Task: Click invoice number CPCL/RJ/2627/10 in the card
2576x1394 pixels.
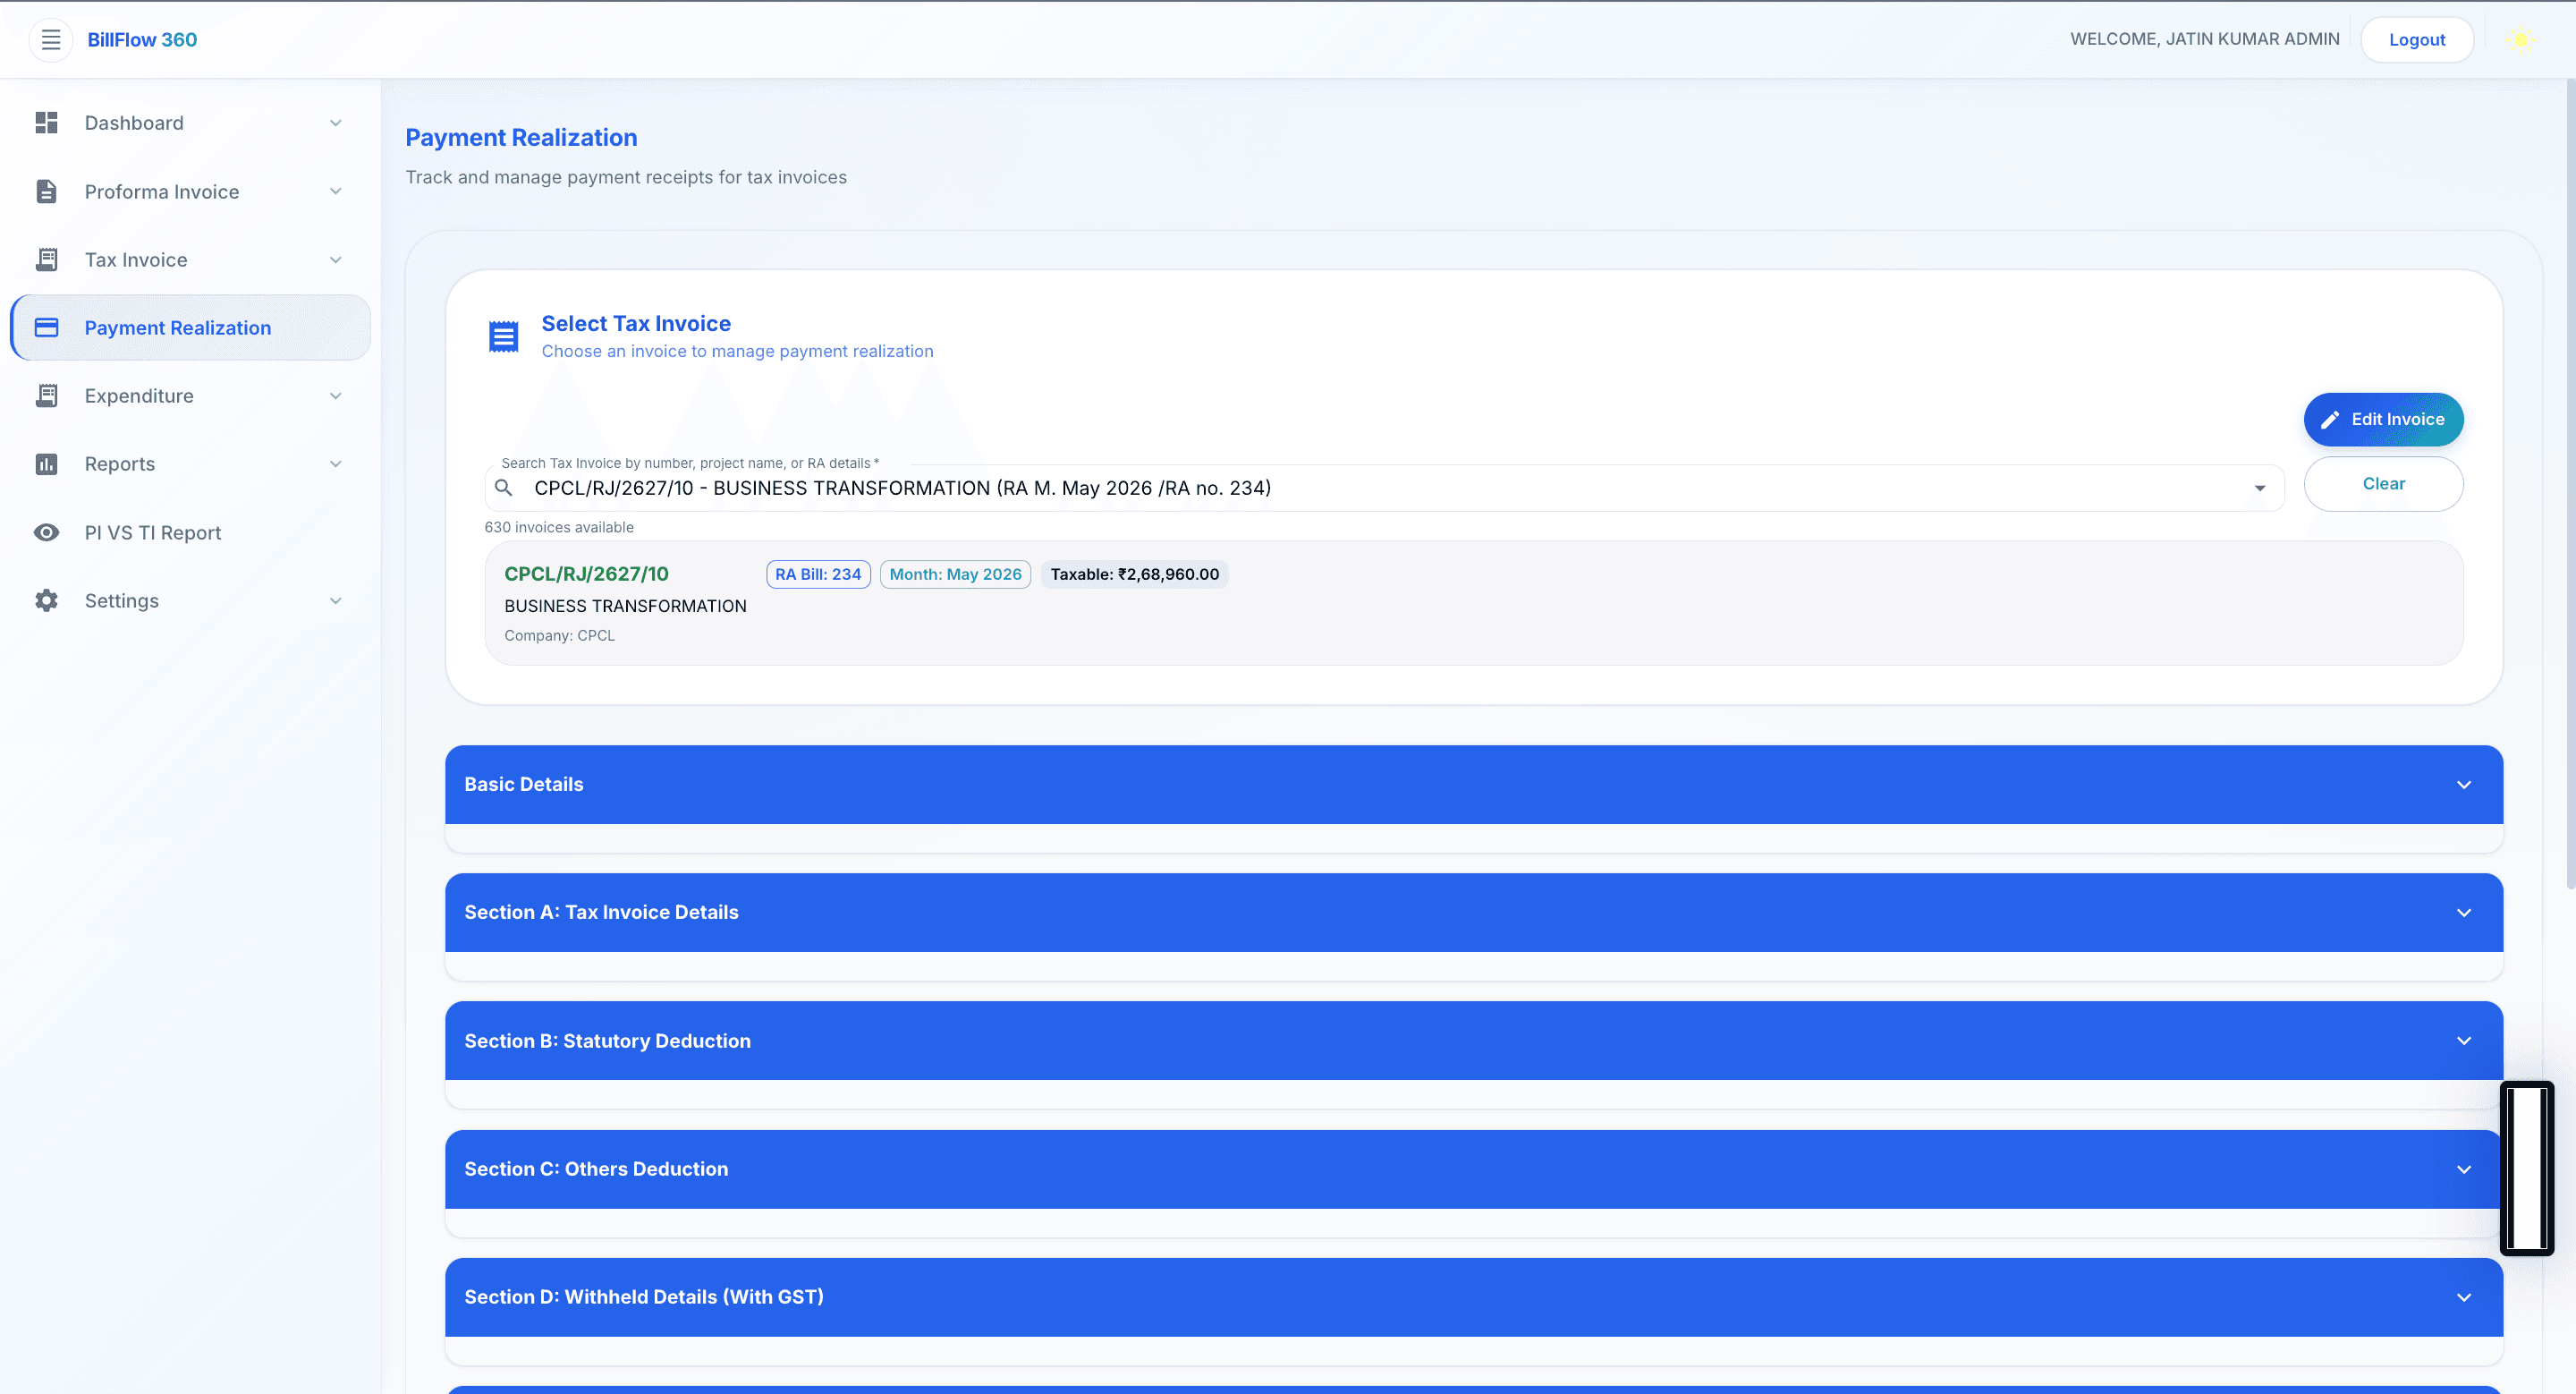Action: (x=586, y=574)
